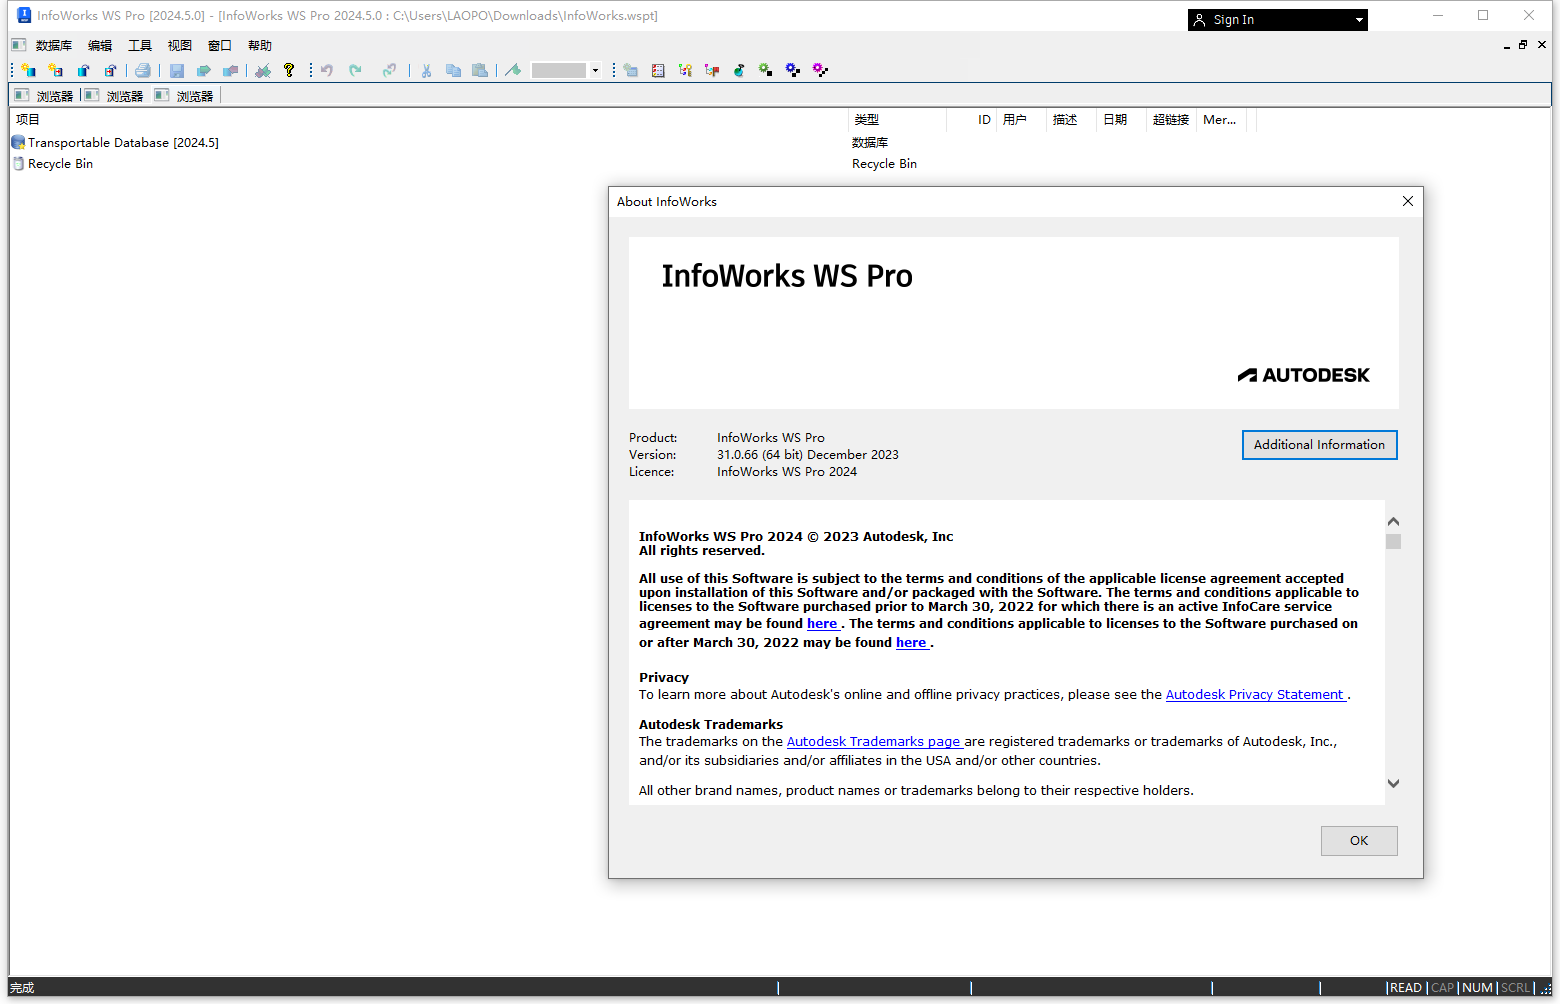The height and width of the screenshot is (1004, 1560).
Task: Click the Print toolbar icon
Action: point(143,70)
